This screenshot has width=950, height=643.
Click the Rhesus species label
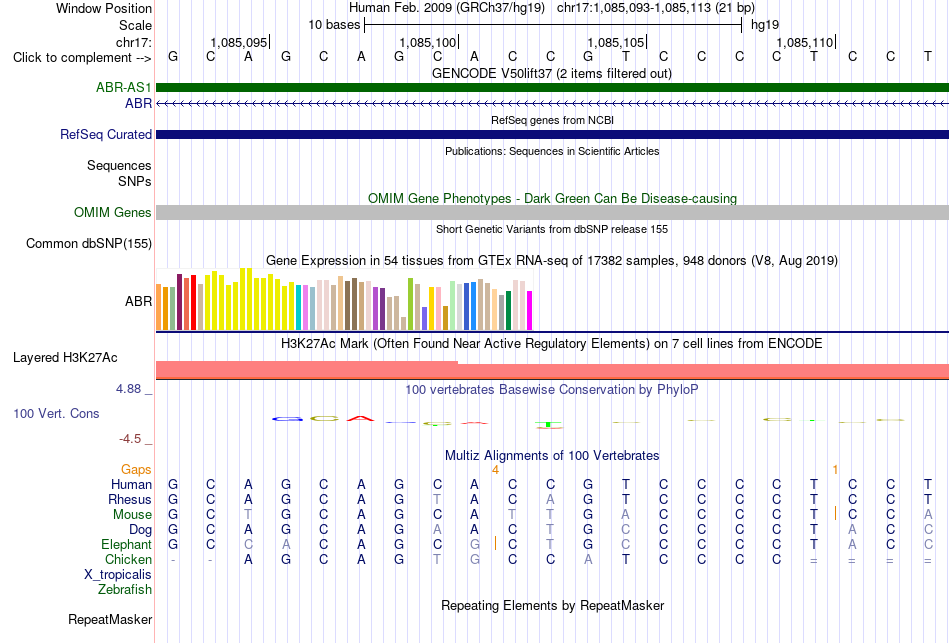130,500
